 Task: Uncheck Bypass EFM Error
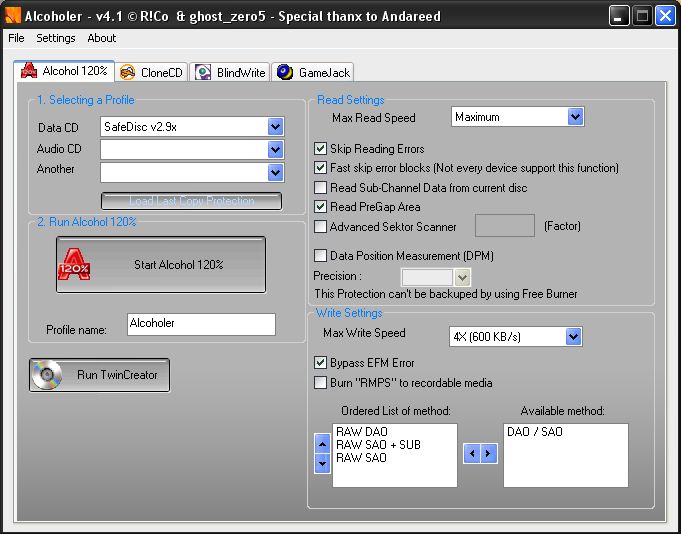tap(320, 363)
